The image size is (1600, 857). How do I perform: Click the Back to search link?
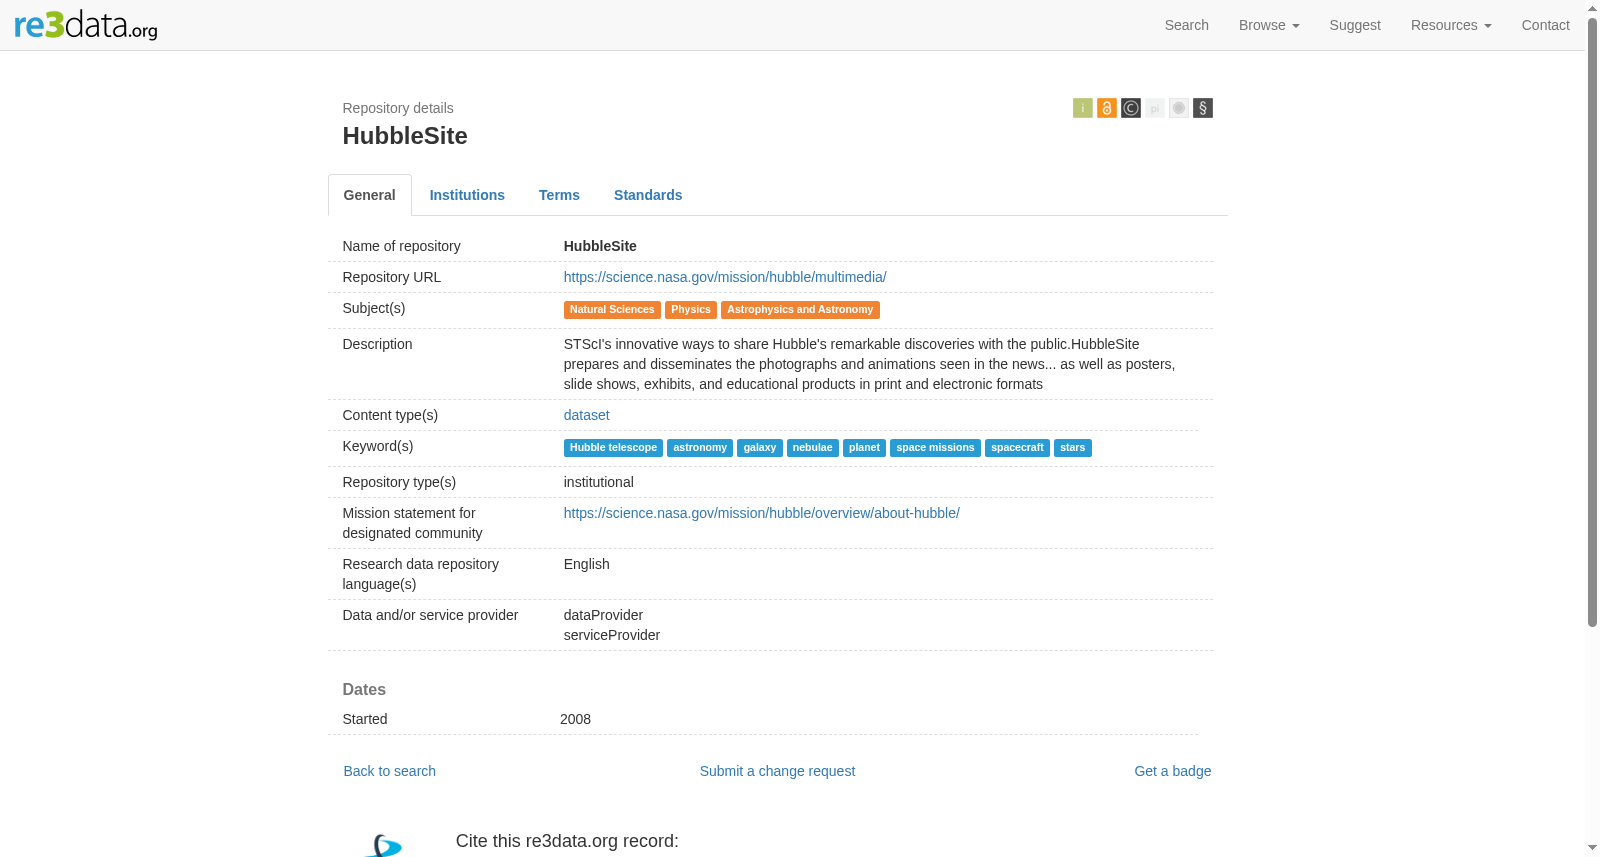390,771
